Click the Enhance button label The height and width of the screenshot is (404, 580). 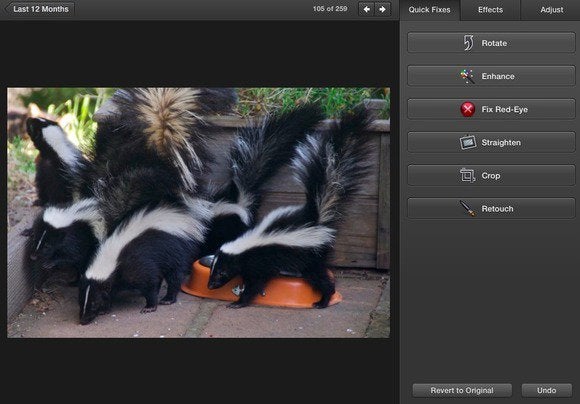tap(498, 76)
